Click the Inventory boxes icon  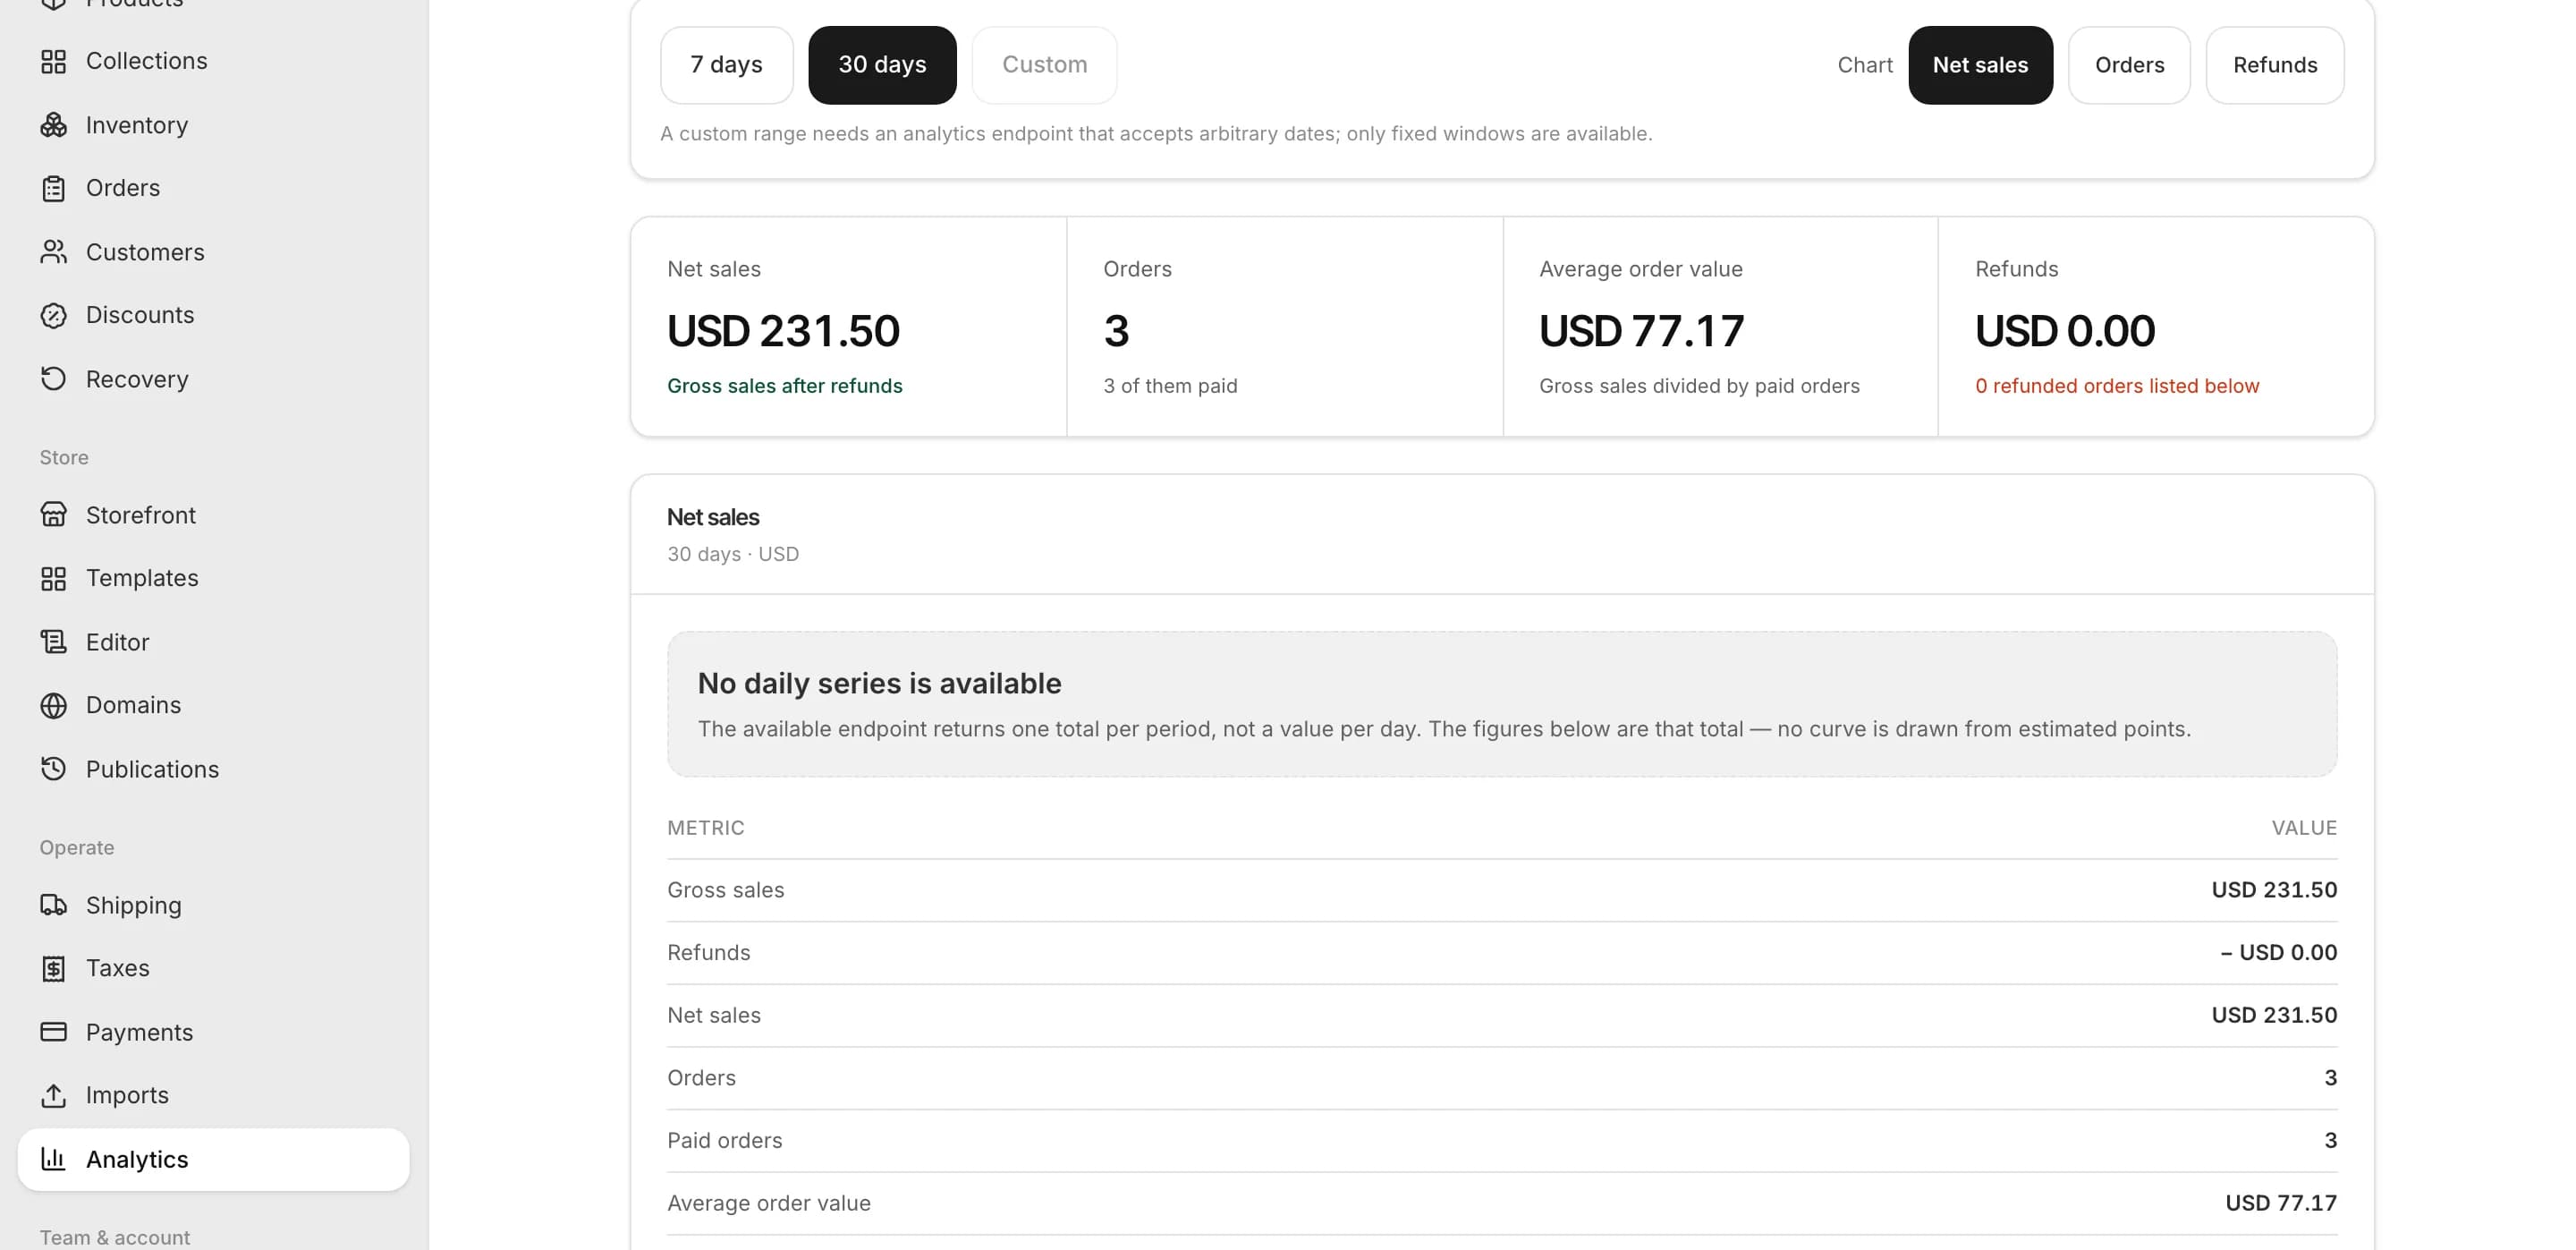pyautogui.click(x=53, y=125)
